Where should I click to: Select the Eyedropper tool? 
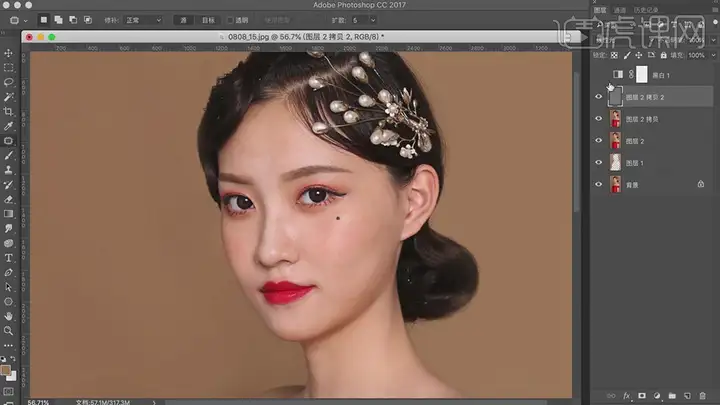coord(8,126)
